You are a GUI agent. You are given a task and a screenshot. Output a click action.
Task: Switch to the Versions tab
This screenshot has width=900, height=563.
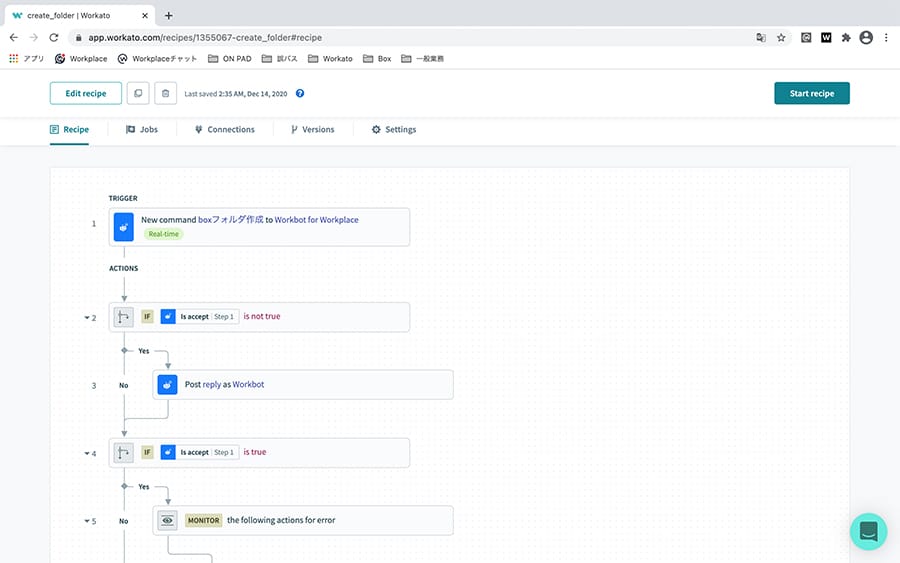point(312,130)
